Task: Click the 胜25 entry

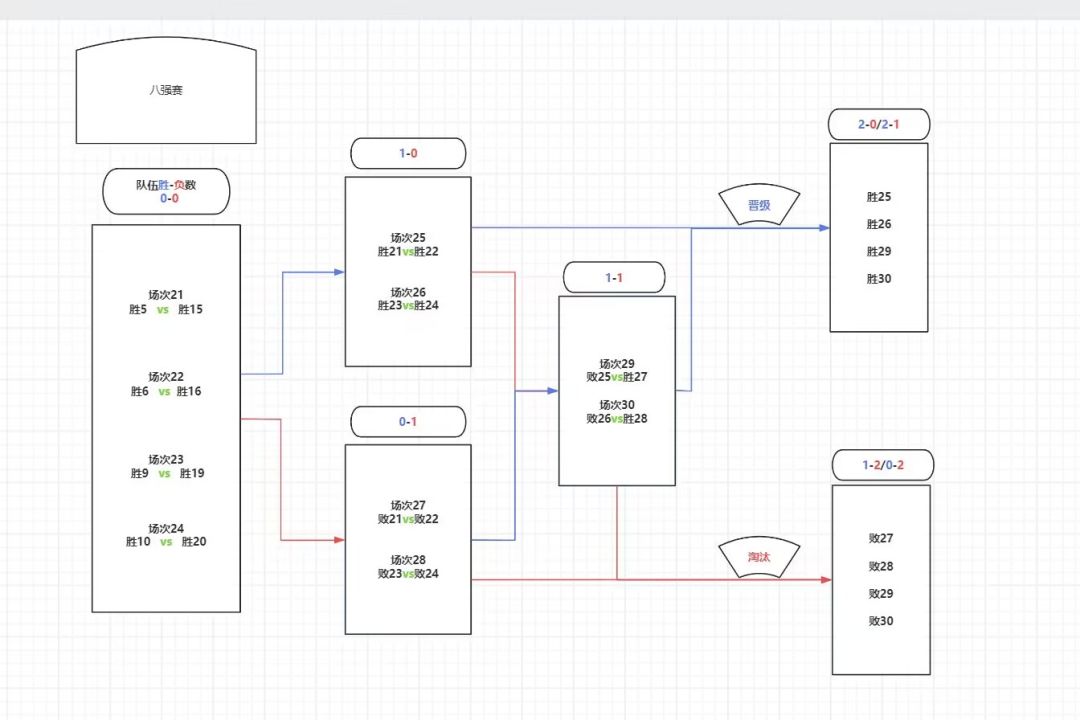Action: [x=879, y=197]
